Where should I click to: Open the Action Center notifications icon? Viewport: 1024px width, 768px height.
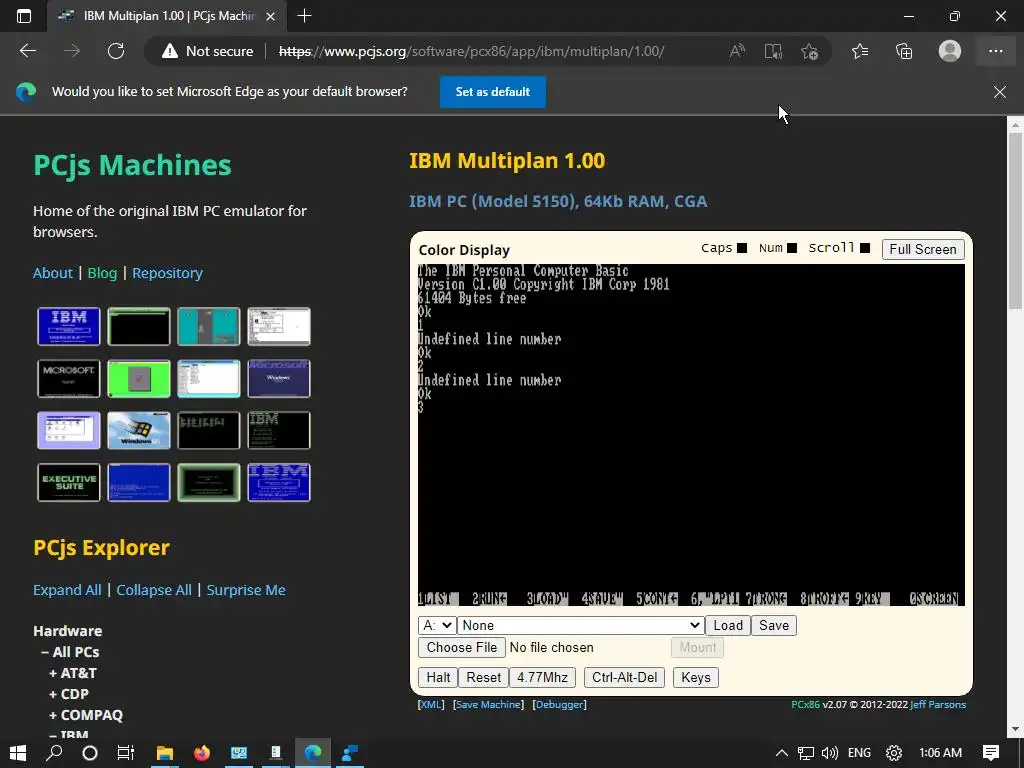(991, 753)
